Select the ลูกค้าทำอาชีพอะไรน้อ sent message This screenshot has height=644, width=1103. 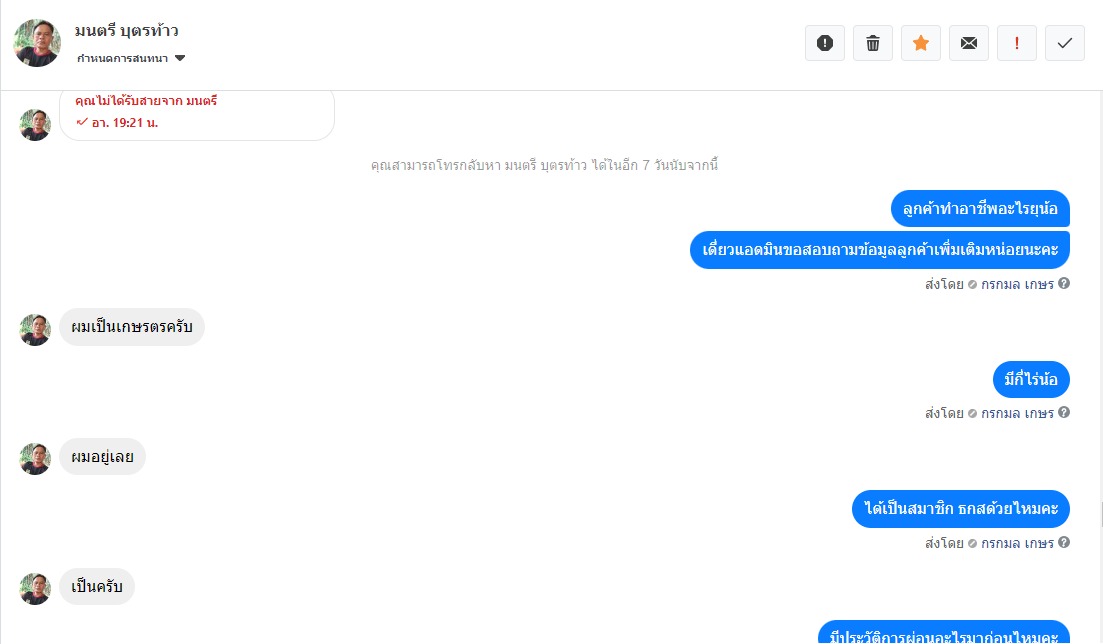tap(980, 208)
